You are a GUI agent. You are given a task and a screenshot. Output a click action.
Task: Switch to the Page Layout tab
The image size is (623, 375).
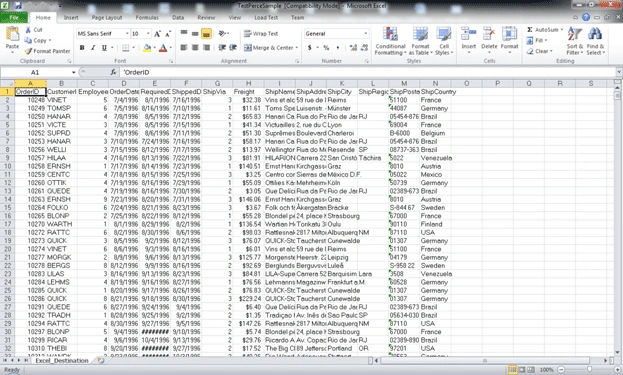coord(107,17)
